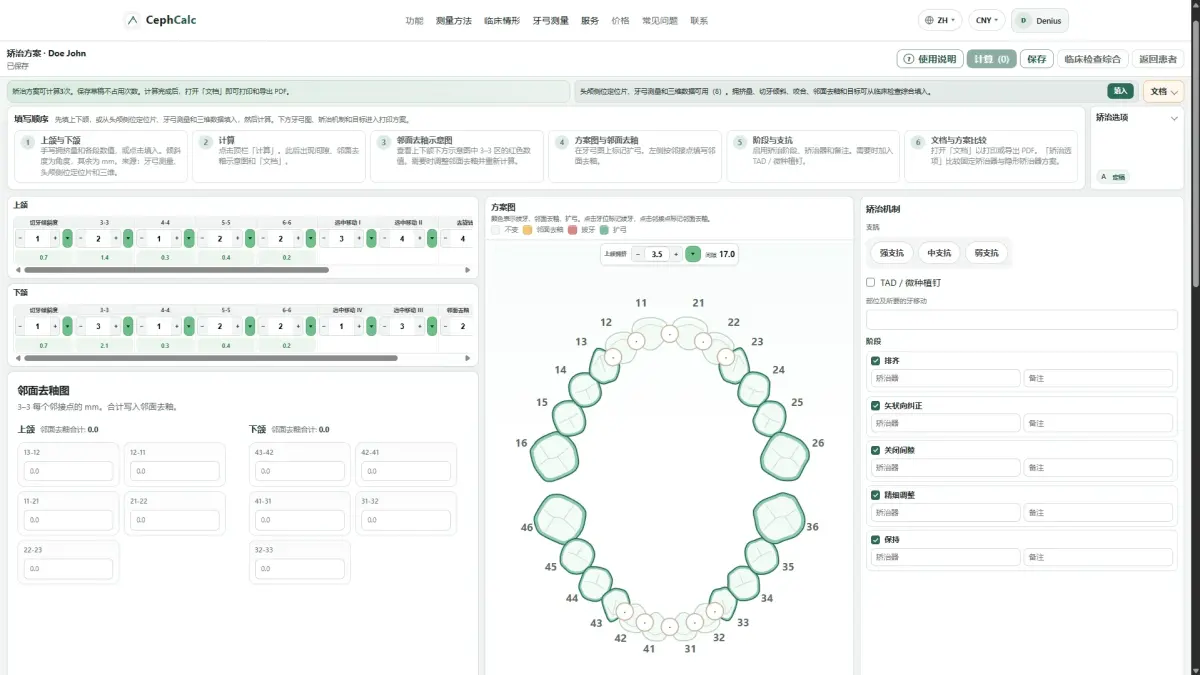Click the plus stepper for upper 3-3

pyautogui.click(x=115, y=239)
